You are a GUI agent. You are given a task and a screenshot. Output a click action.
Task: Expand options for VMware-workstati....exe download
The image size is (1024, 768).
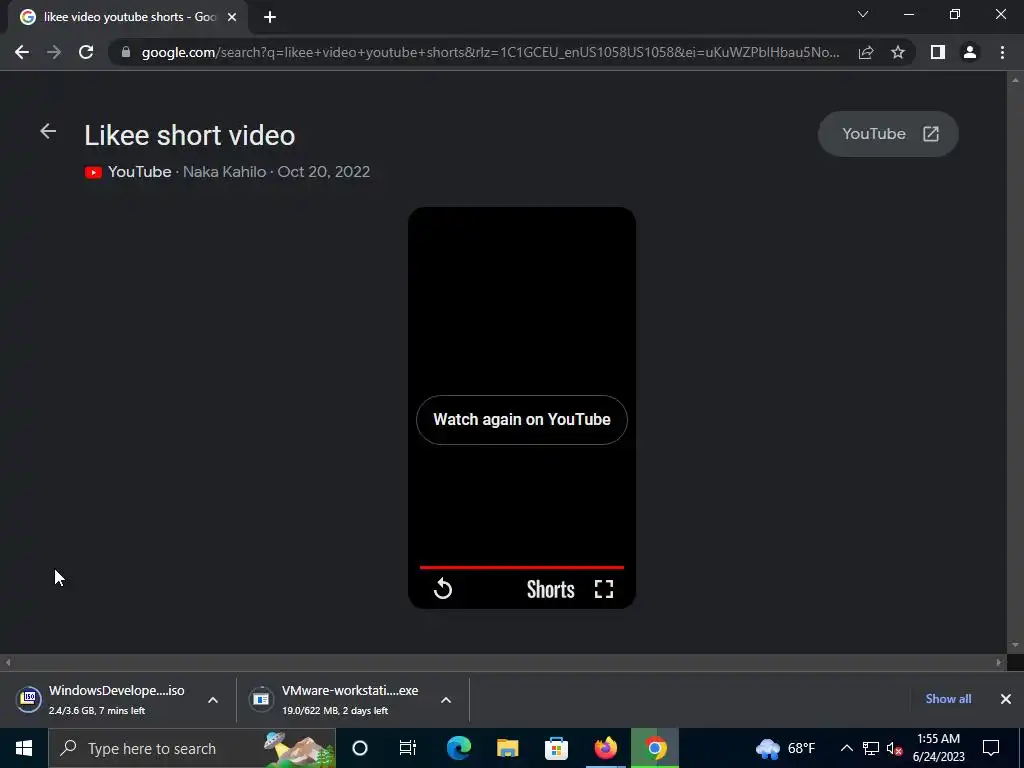pos(446,700)
